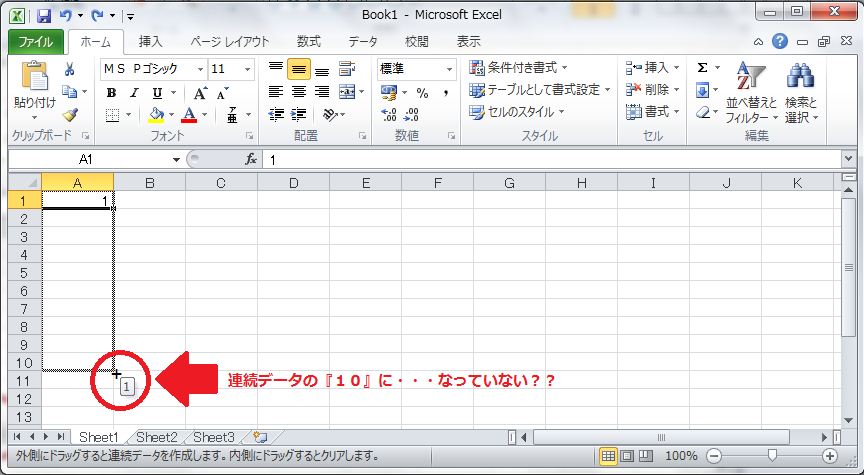Open font size dropdown showing 11

247,69
